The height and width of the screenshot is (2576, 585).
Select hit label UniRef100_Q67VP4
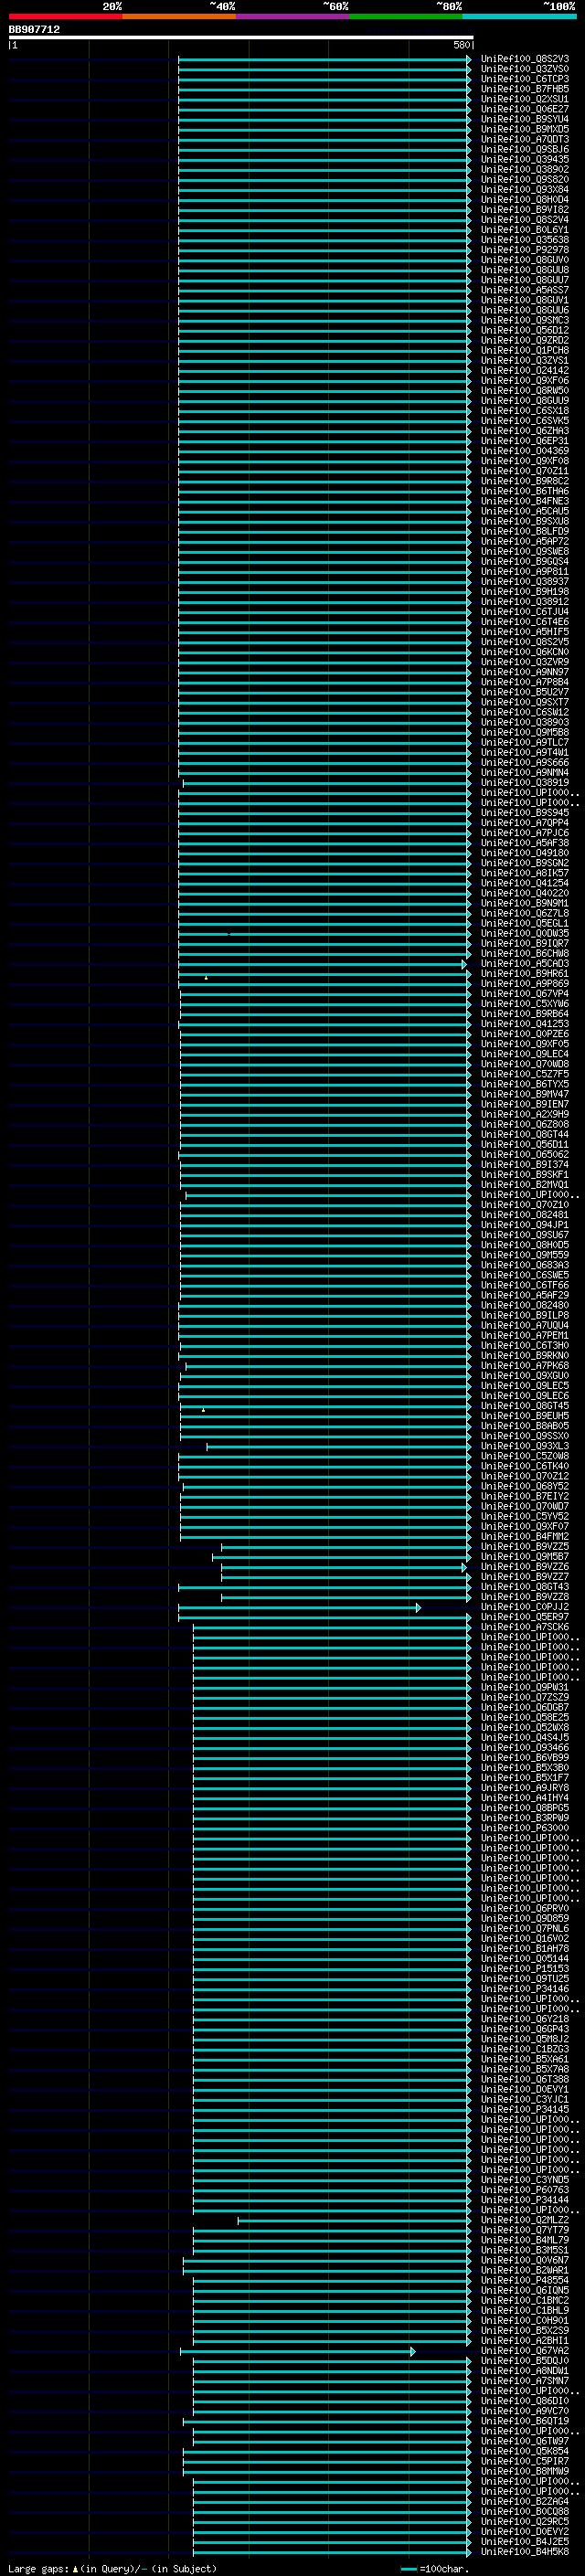(525, 994)
